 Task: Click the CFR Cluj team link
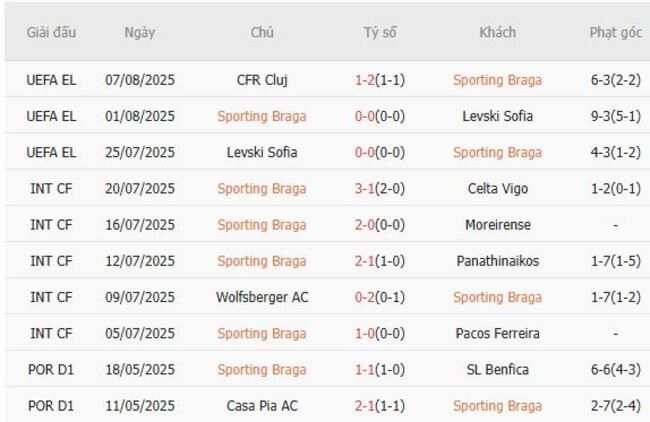[x=261, y=79]
